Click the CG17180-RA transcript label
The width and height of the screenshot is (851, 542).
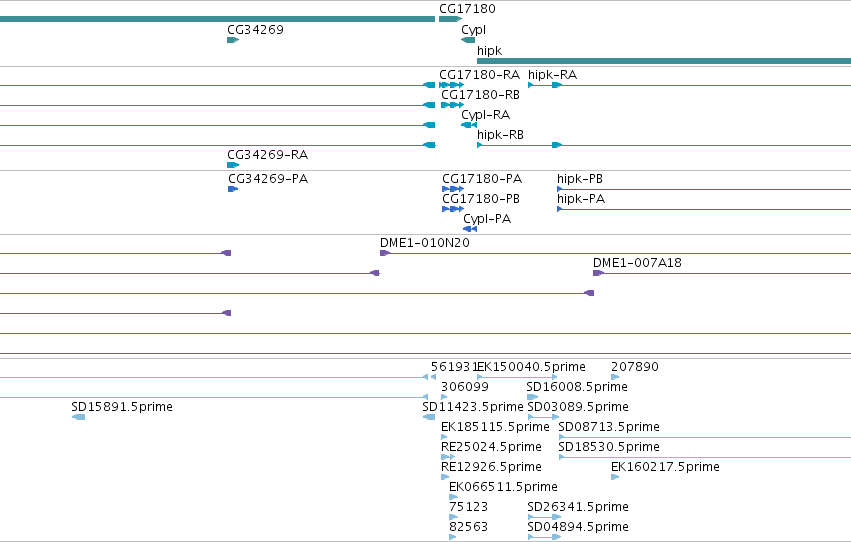(x=479, y=74)
